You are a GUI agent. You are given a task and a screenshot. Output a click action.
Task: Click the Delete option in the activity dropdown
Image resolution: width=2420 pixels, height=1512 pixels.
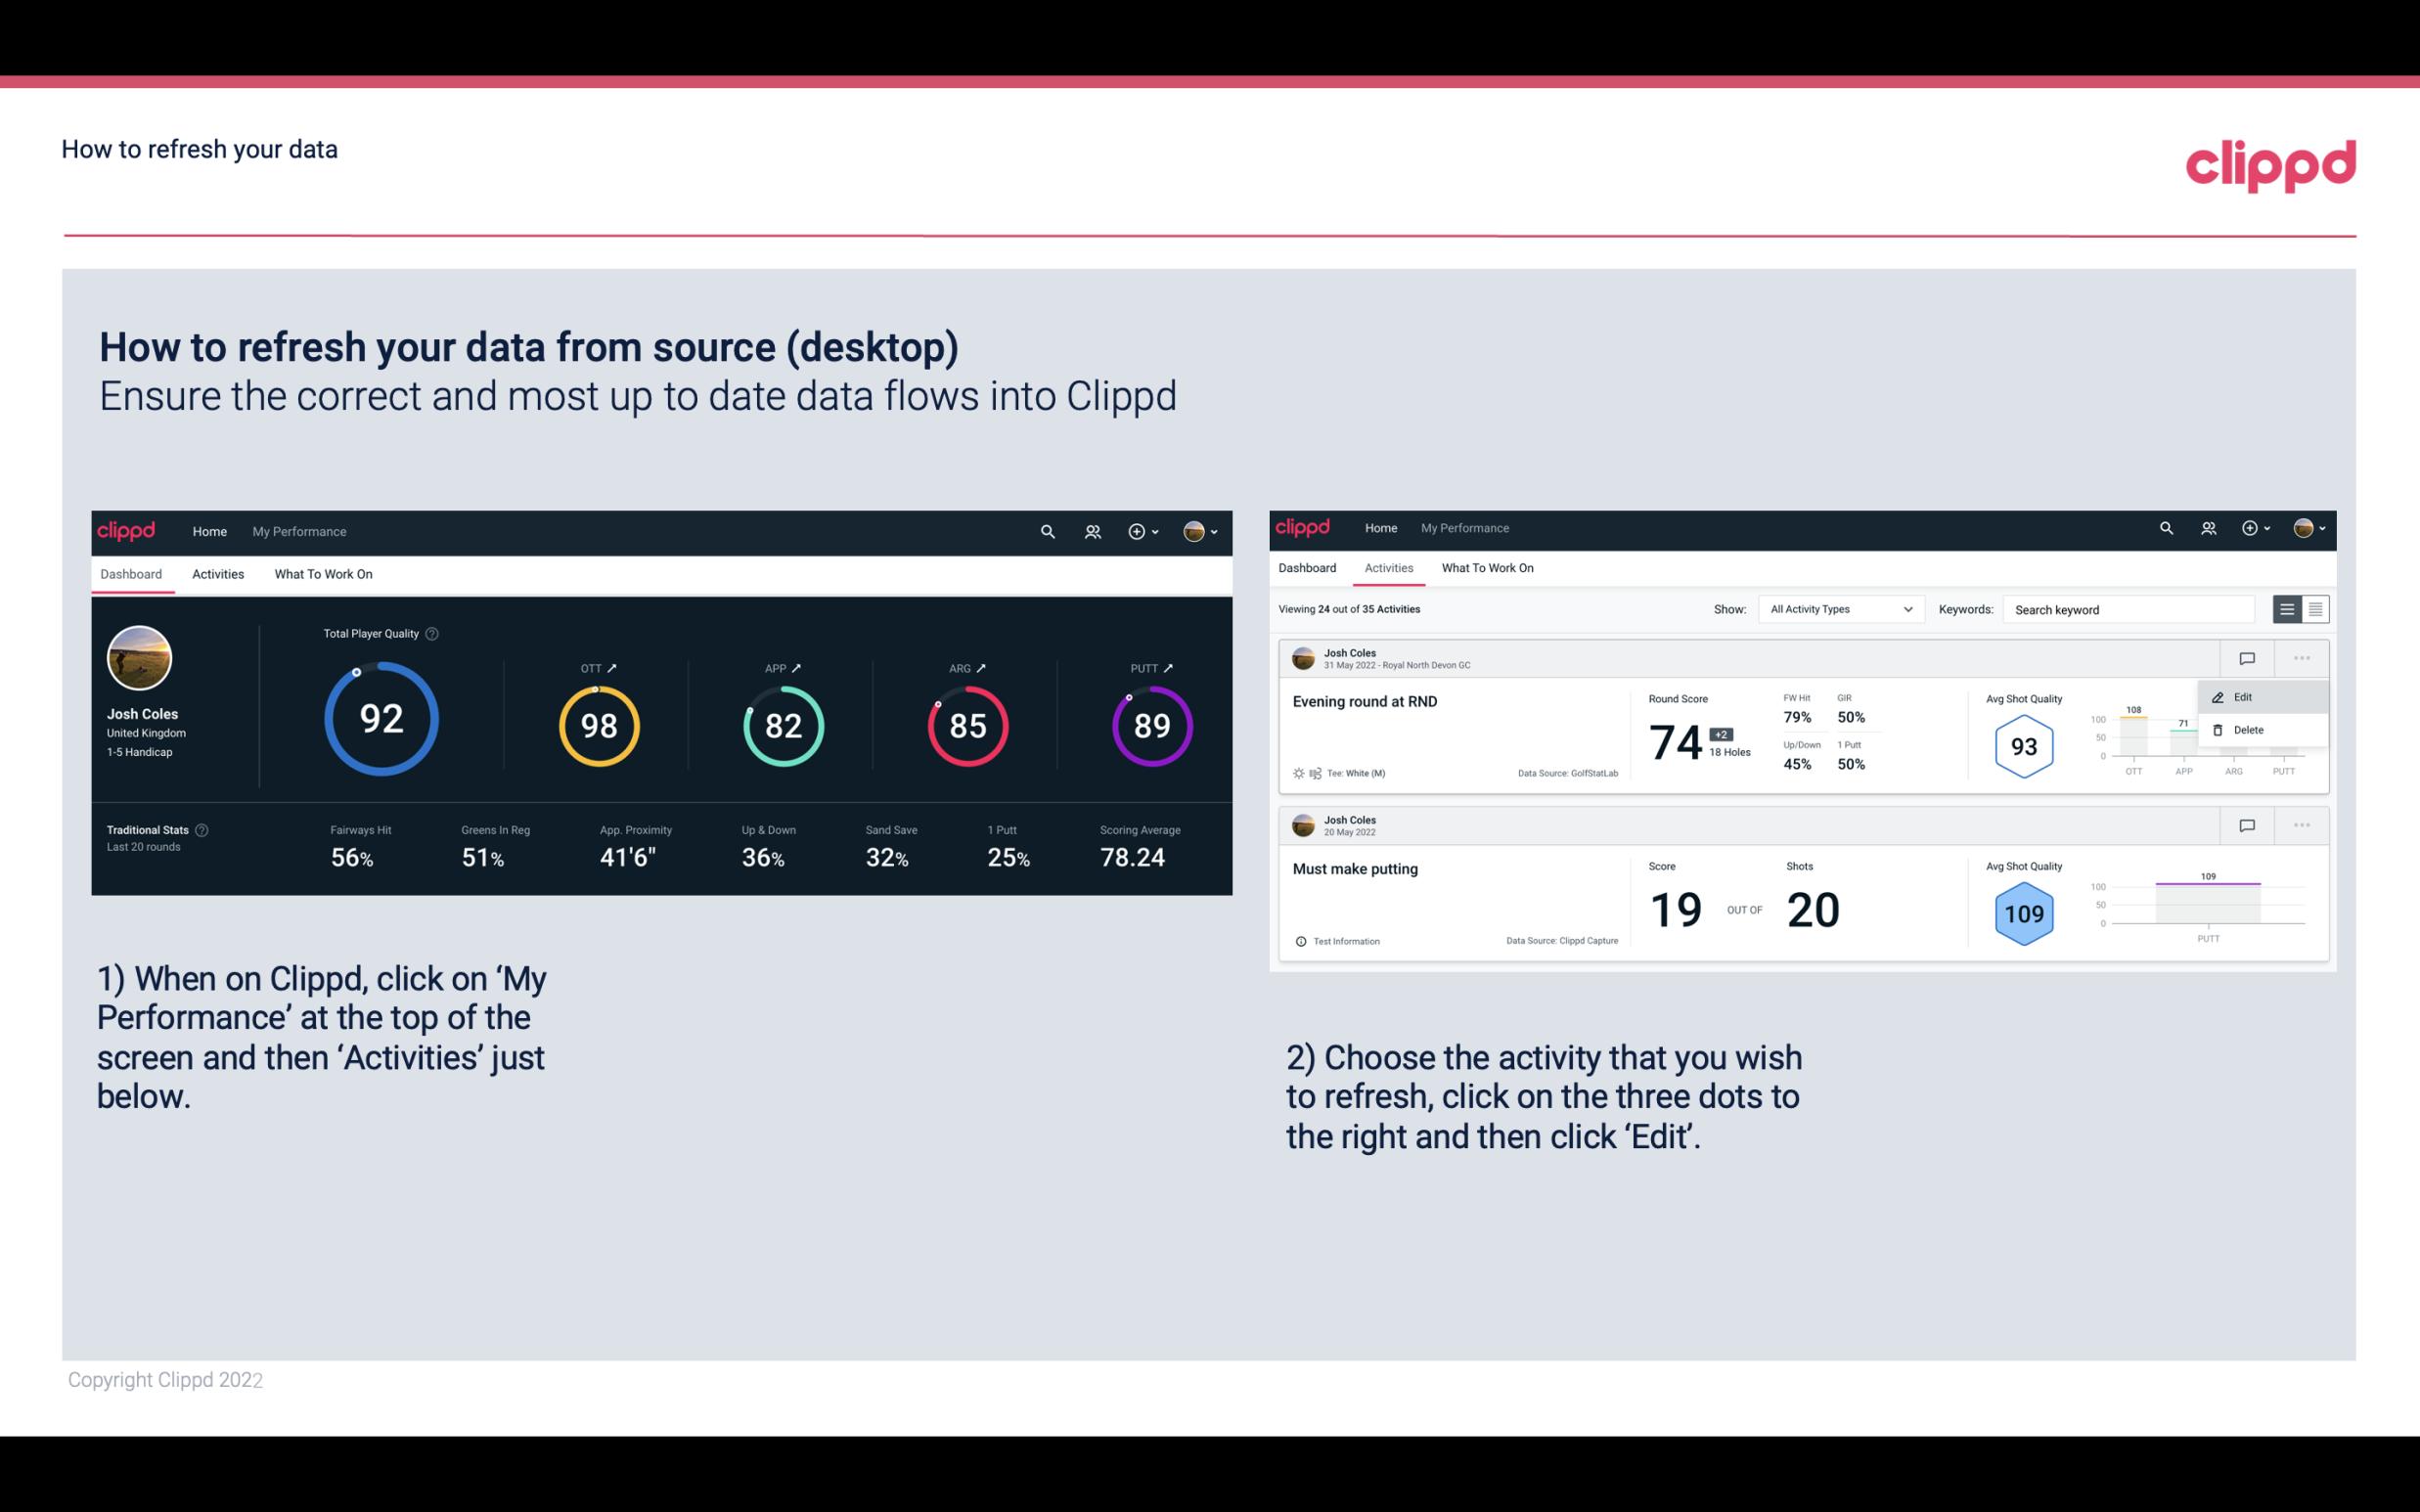tap(2249, 729)
